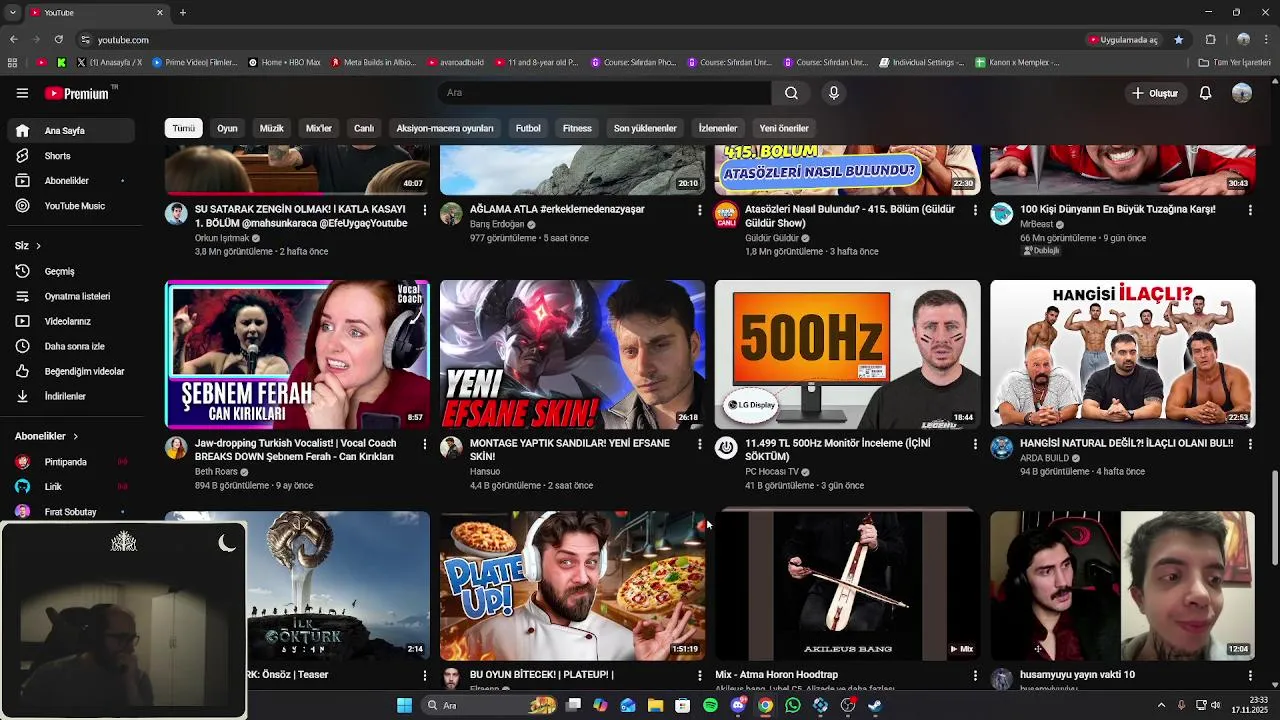1280x720 pixels.
Task: Open options for Atasözleri Nasıl Bulundu video
Action: (x=975, y=210)
